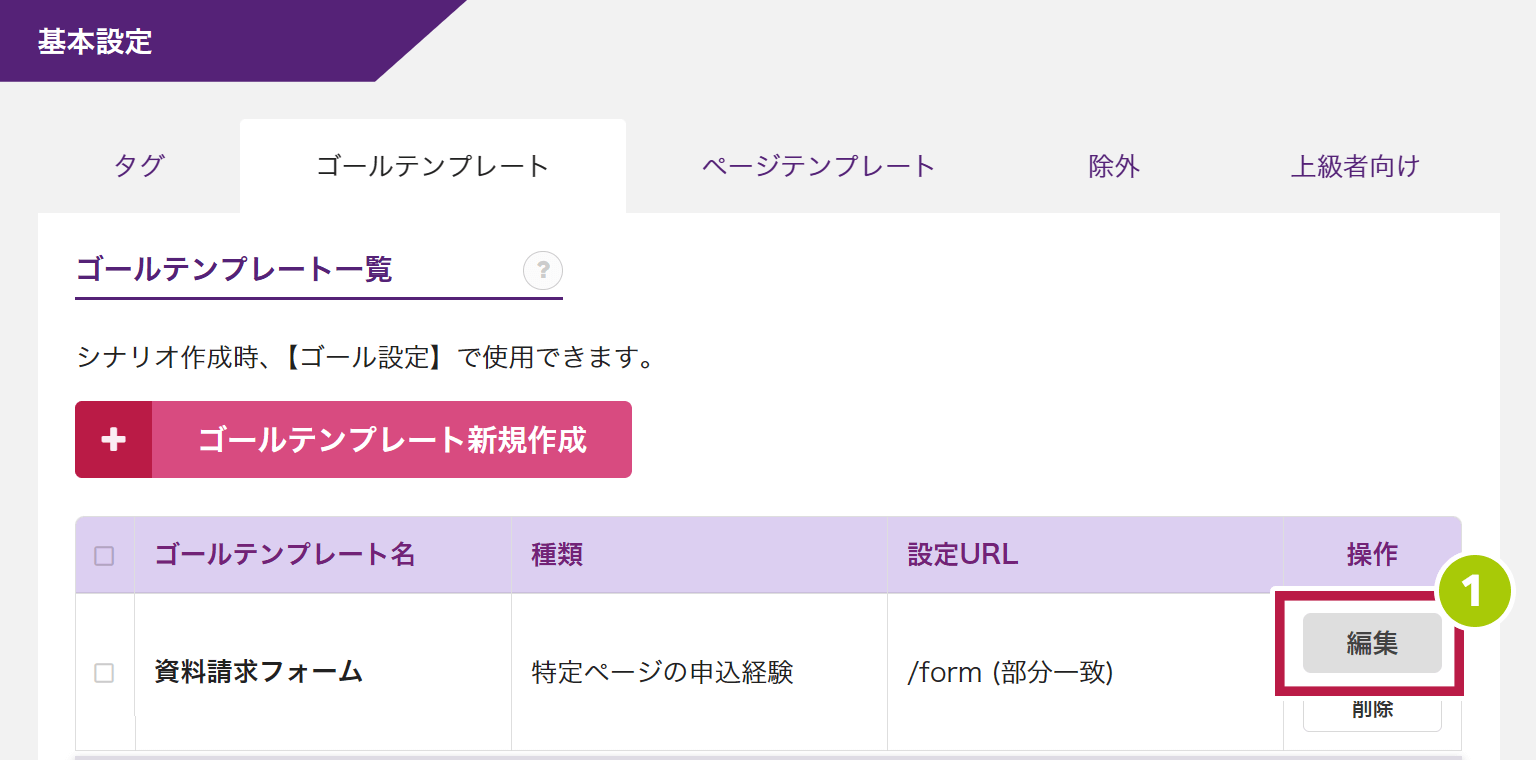Click the 削除 button
The width and height of the screenshot is (1536, 760).
(1372, 712)
